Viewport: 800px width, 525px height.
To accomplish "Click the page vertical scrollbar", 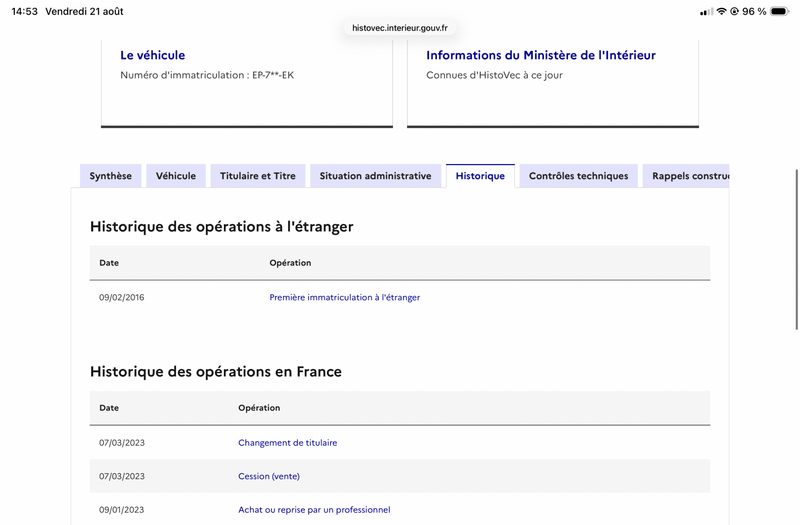I will click(796, 250).
